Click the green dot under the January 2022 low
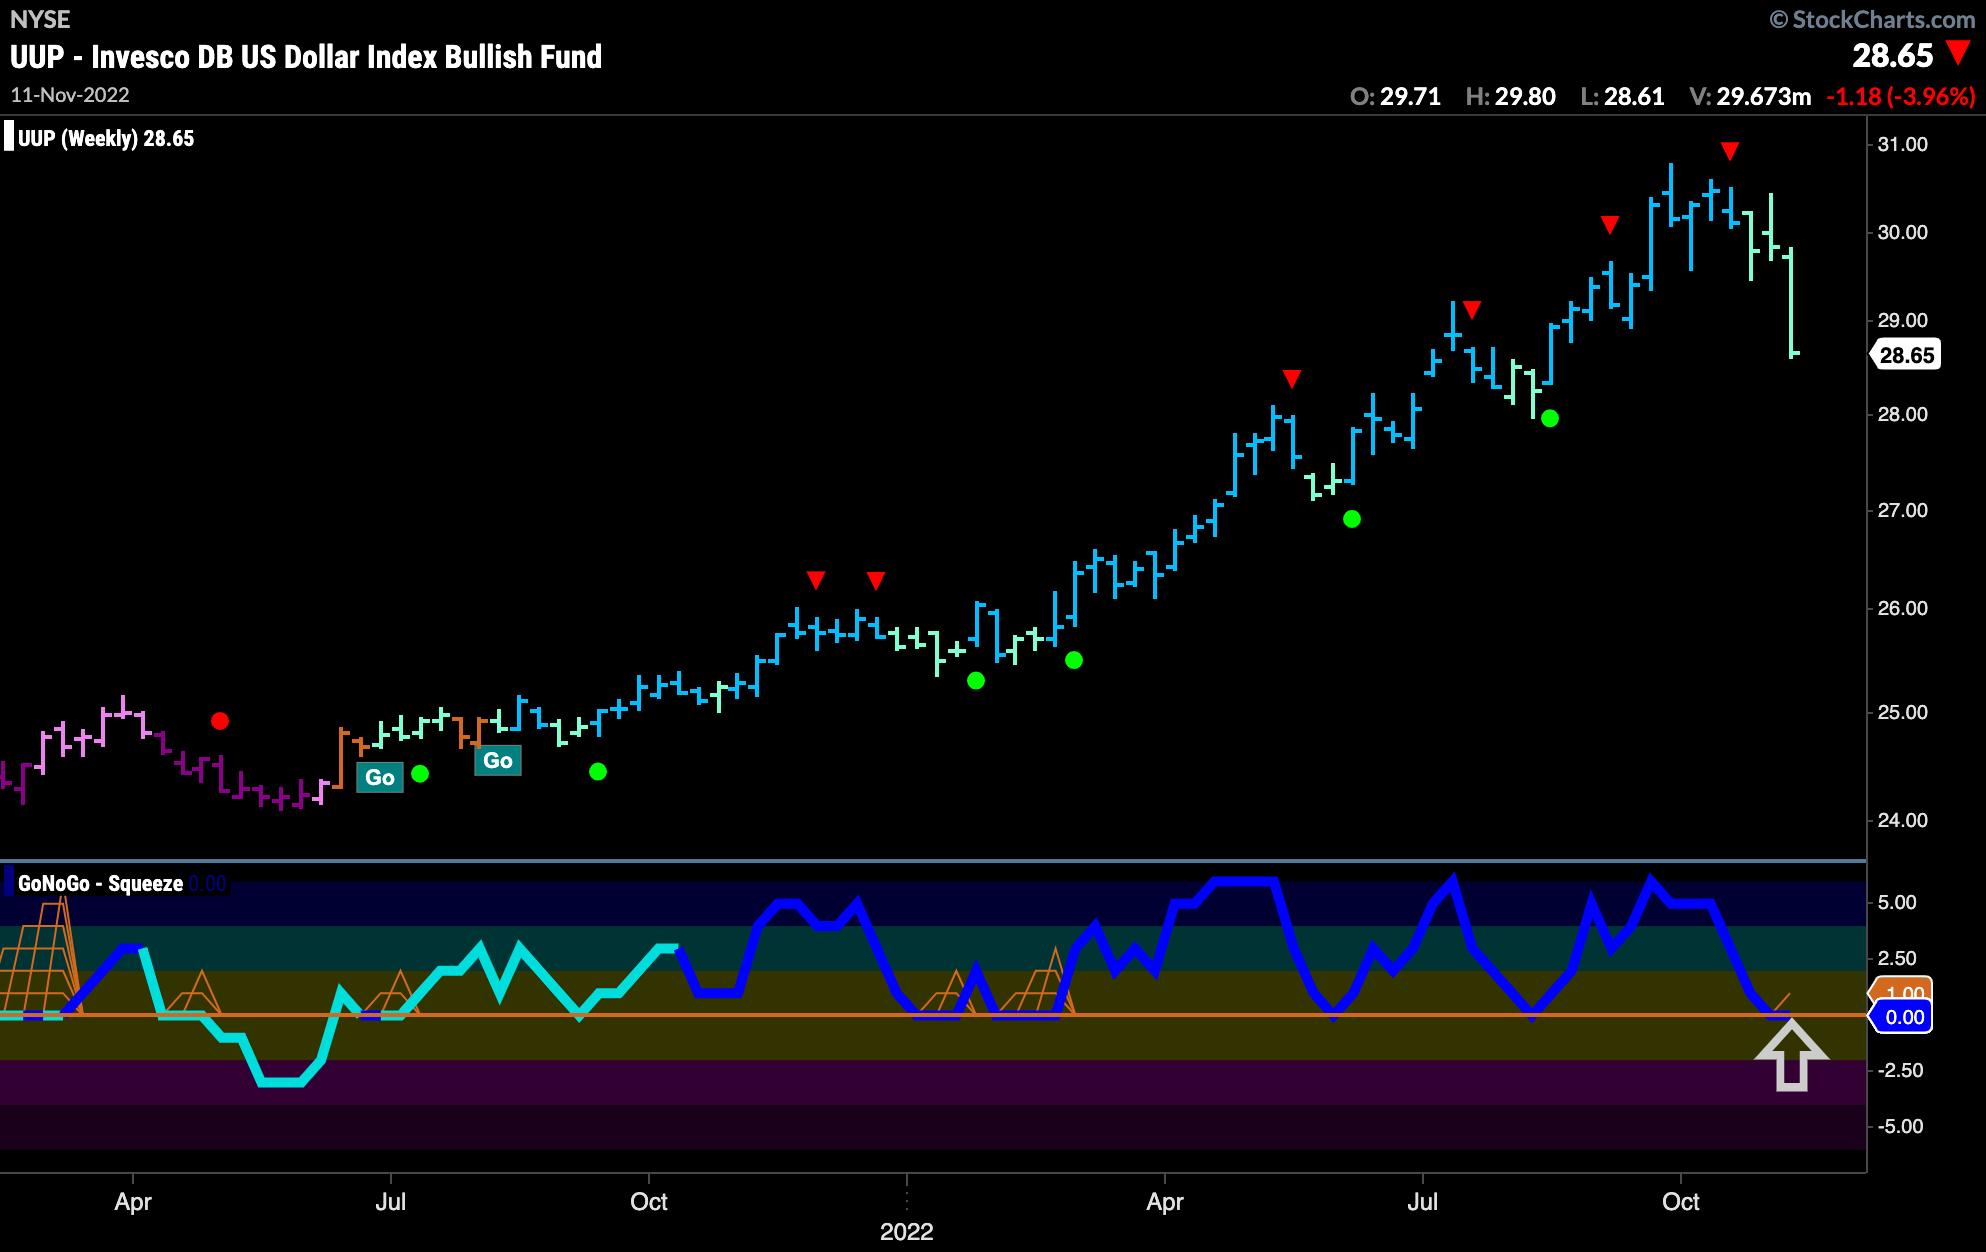This screenshot has height=1252, width=1986. [976, 681]
